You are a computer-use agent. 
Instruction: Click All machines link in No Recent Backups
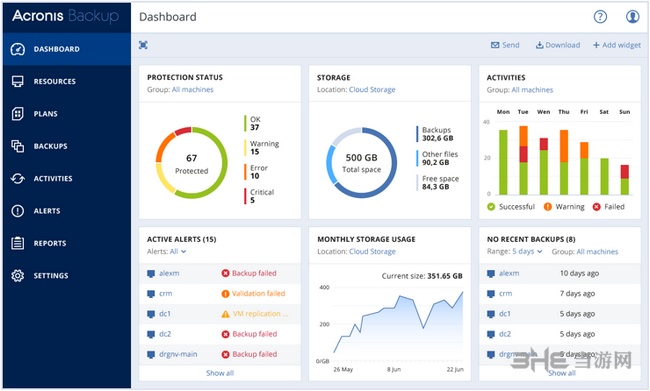point(597,252)
